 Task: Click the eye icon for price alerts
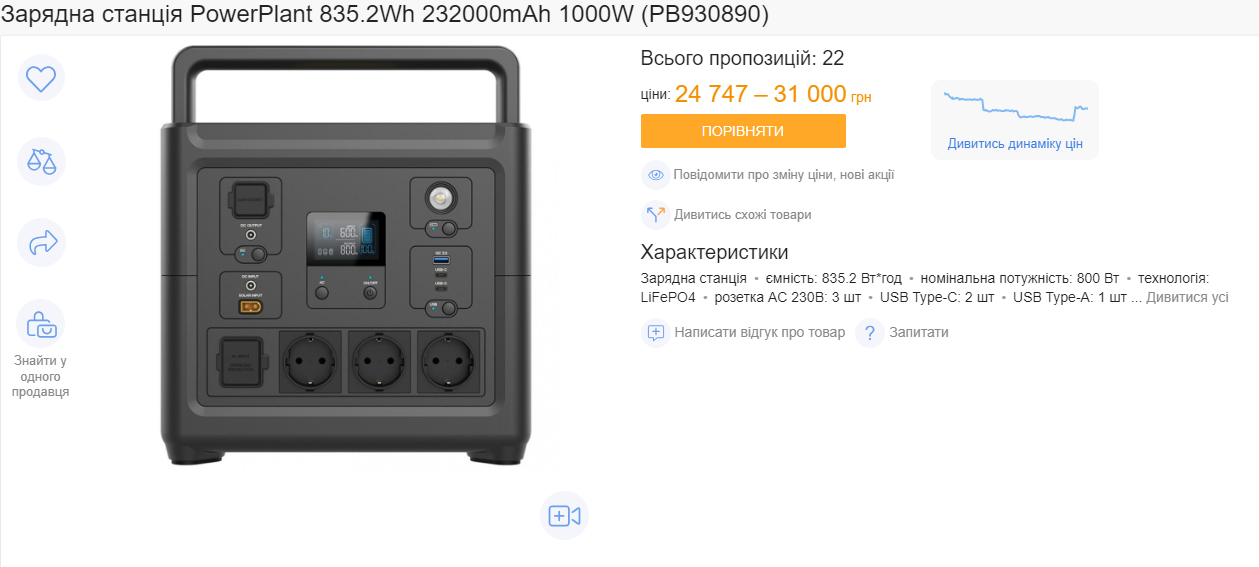pos(656,175)
